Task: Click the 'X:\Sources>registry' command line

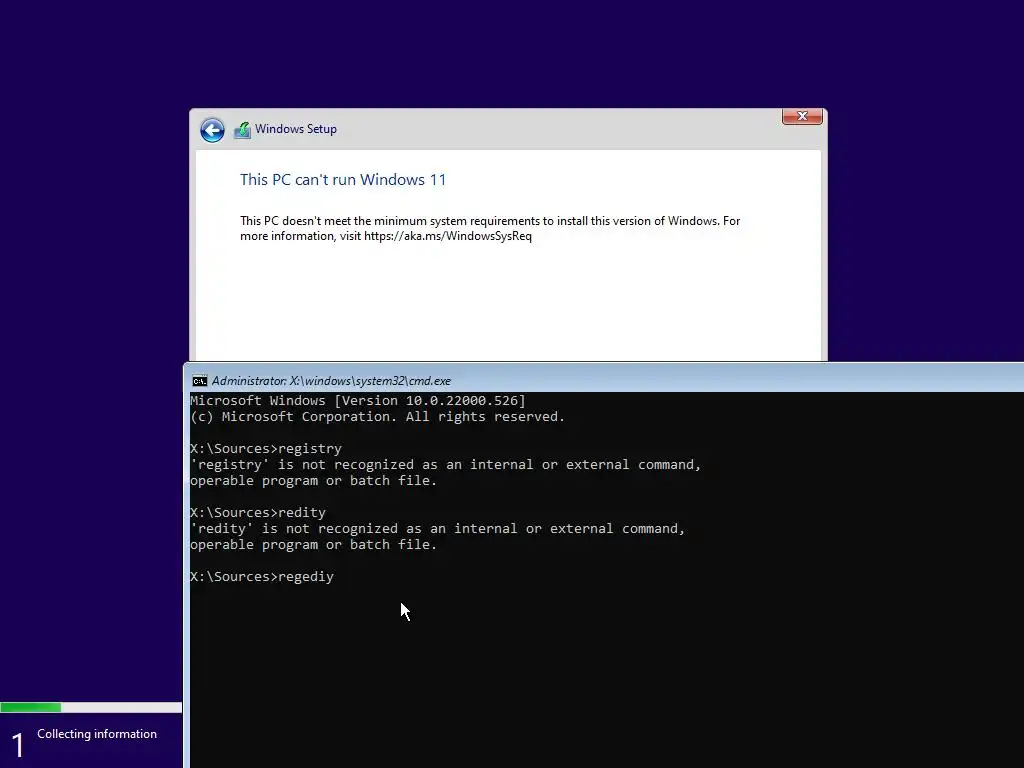Action: click(x=266, y=449)
